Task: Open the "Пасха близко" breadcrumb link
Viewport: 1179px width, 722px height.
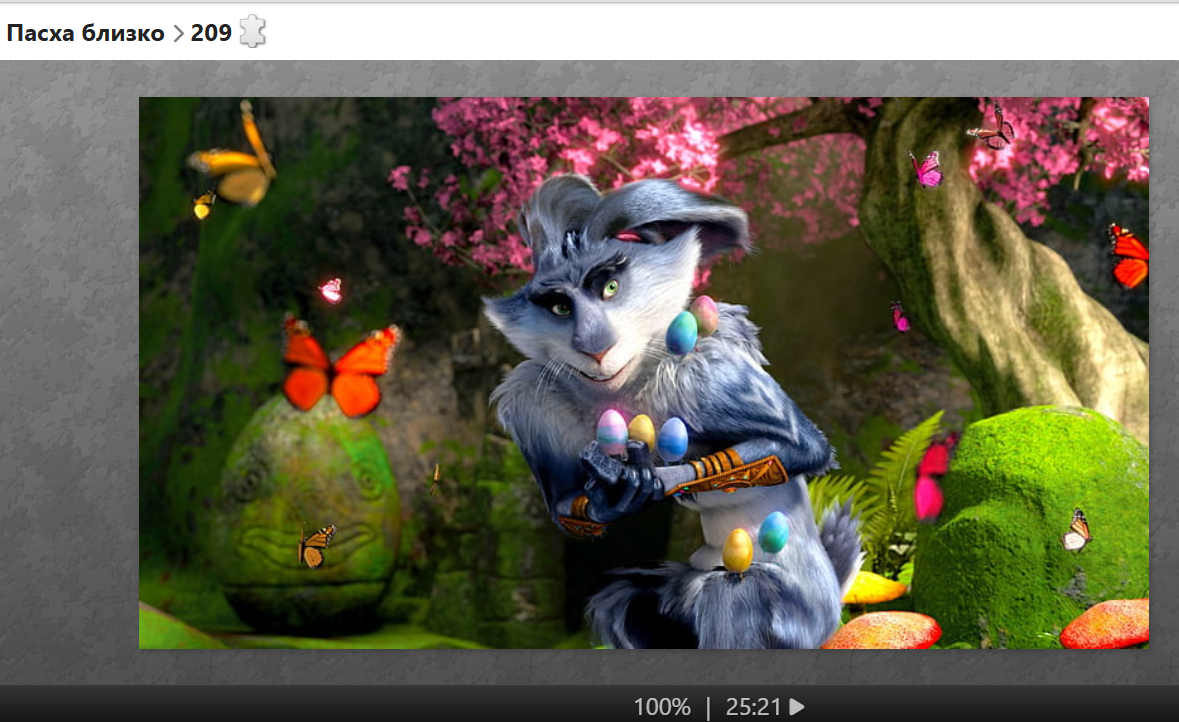Action: click(x=85, y=33)
